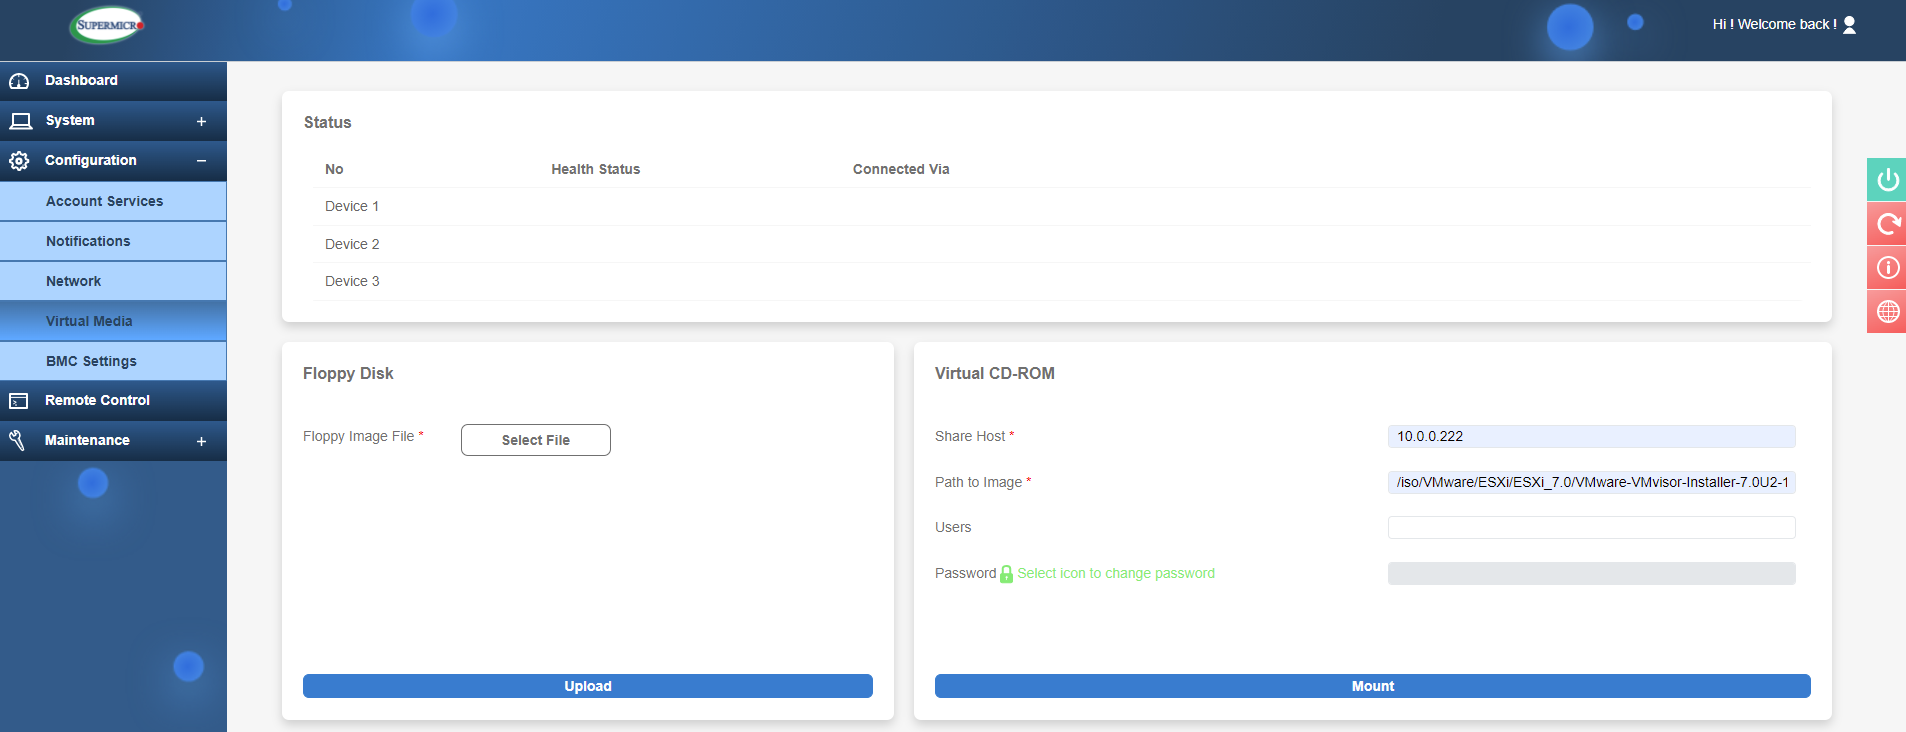Viewport: 1906px width, 732px height.
Task: Click the Supermicro logo
Action: tap(108, 26)
